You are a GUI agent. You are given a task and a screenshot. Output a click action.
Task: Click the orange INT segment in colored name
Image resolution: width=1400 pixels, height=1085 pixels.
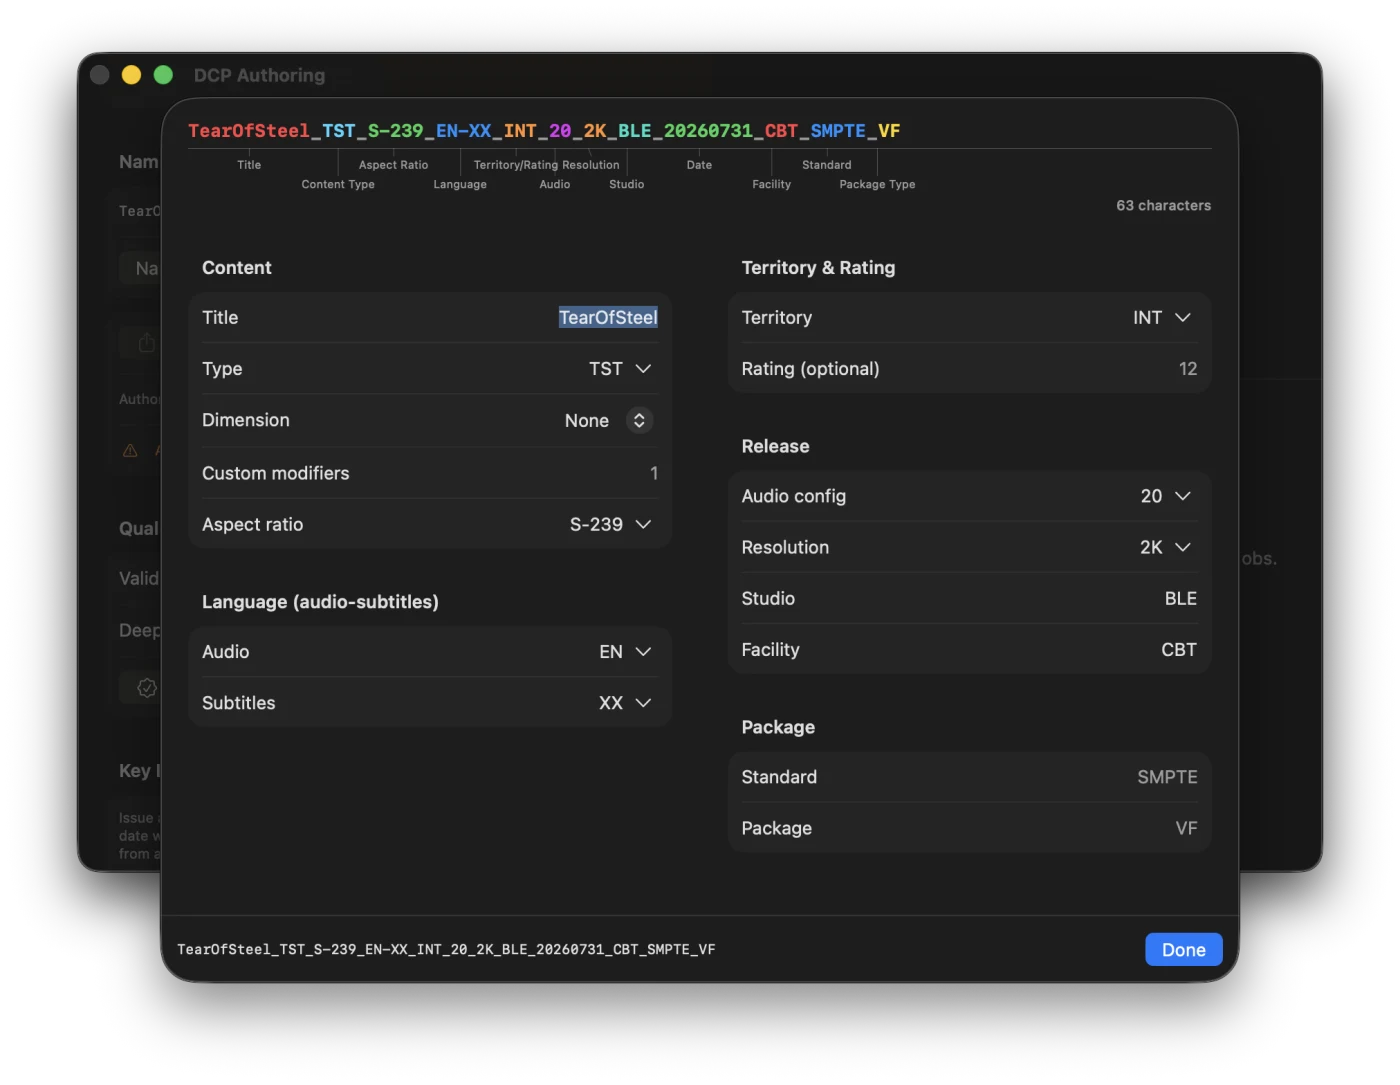pos(520,131)
